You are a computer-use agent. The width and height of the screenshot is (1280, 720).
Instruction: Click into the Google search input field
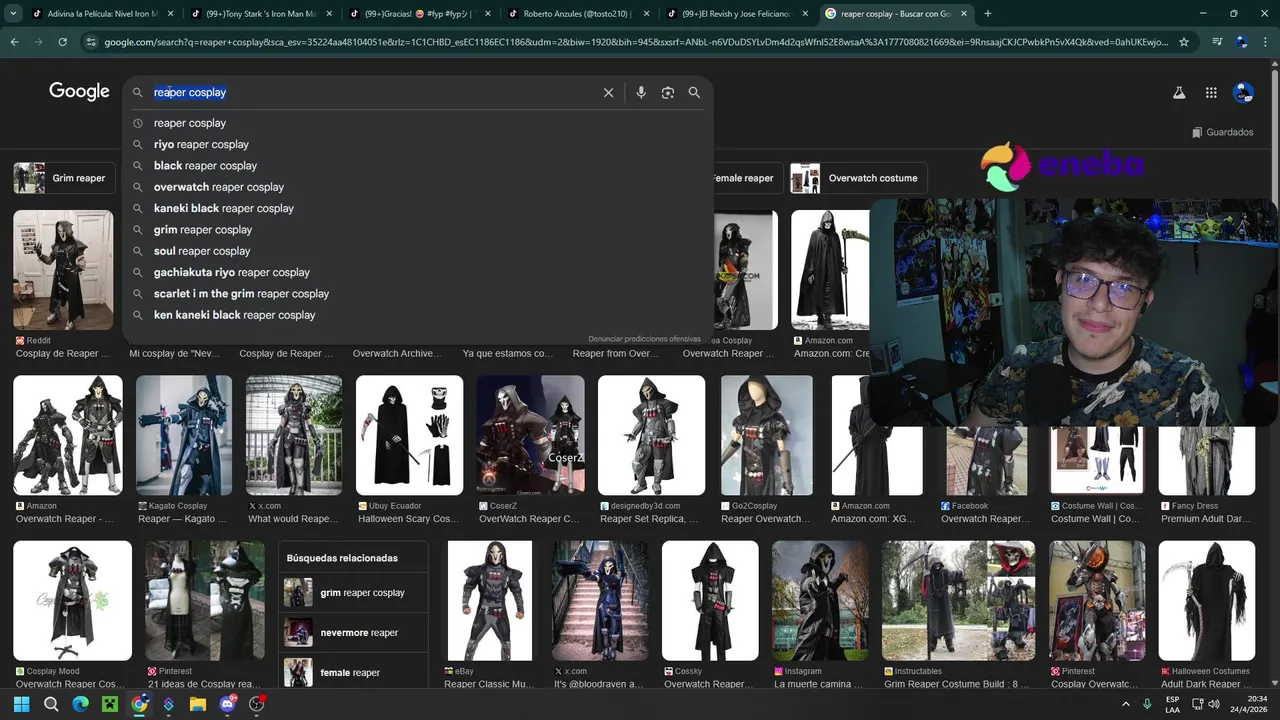(375, 92)
